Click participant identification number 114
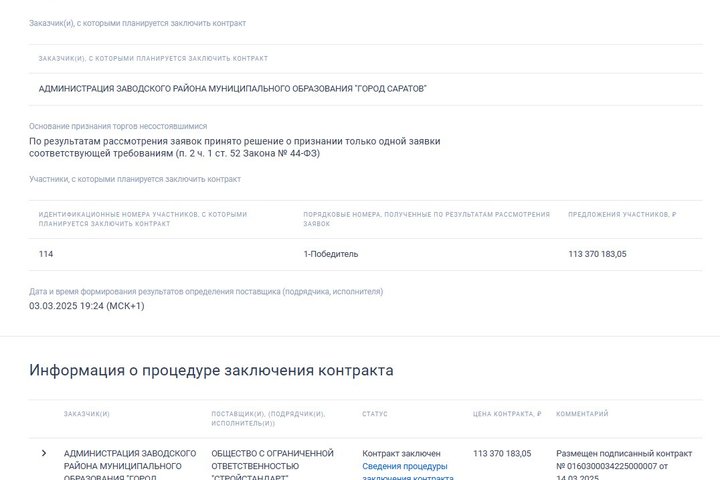The image size is (720, 480). (x=46, y=254)
